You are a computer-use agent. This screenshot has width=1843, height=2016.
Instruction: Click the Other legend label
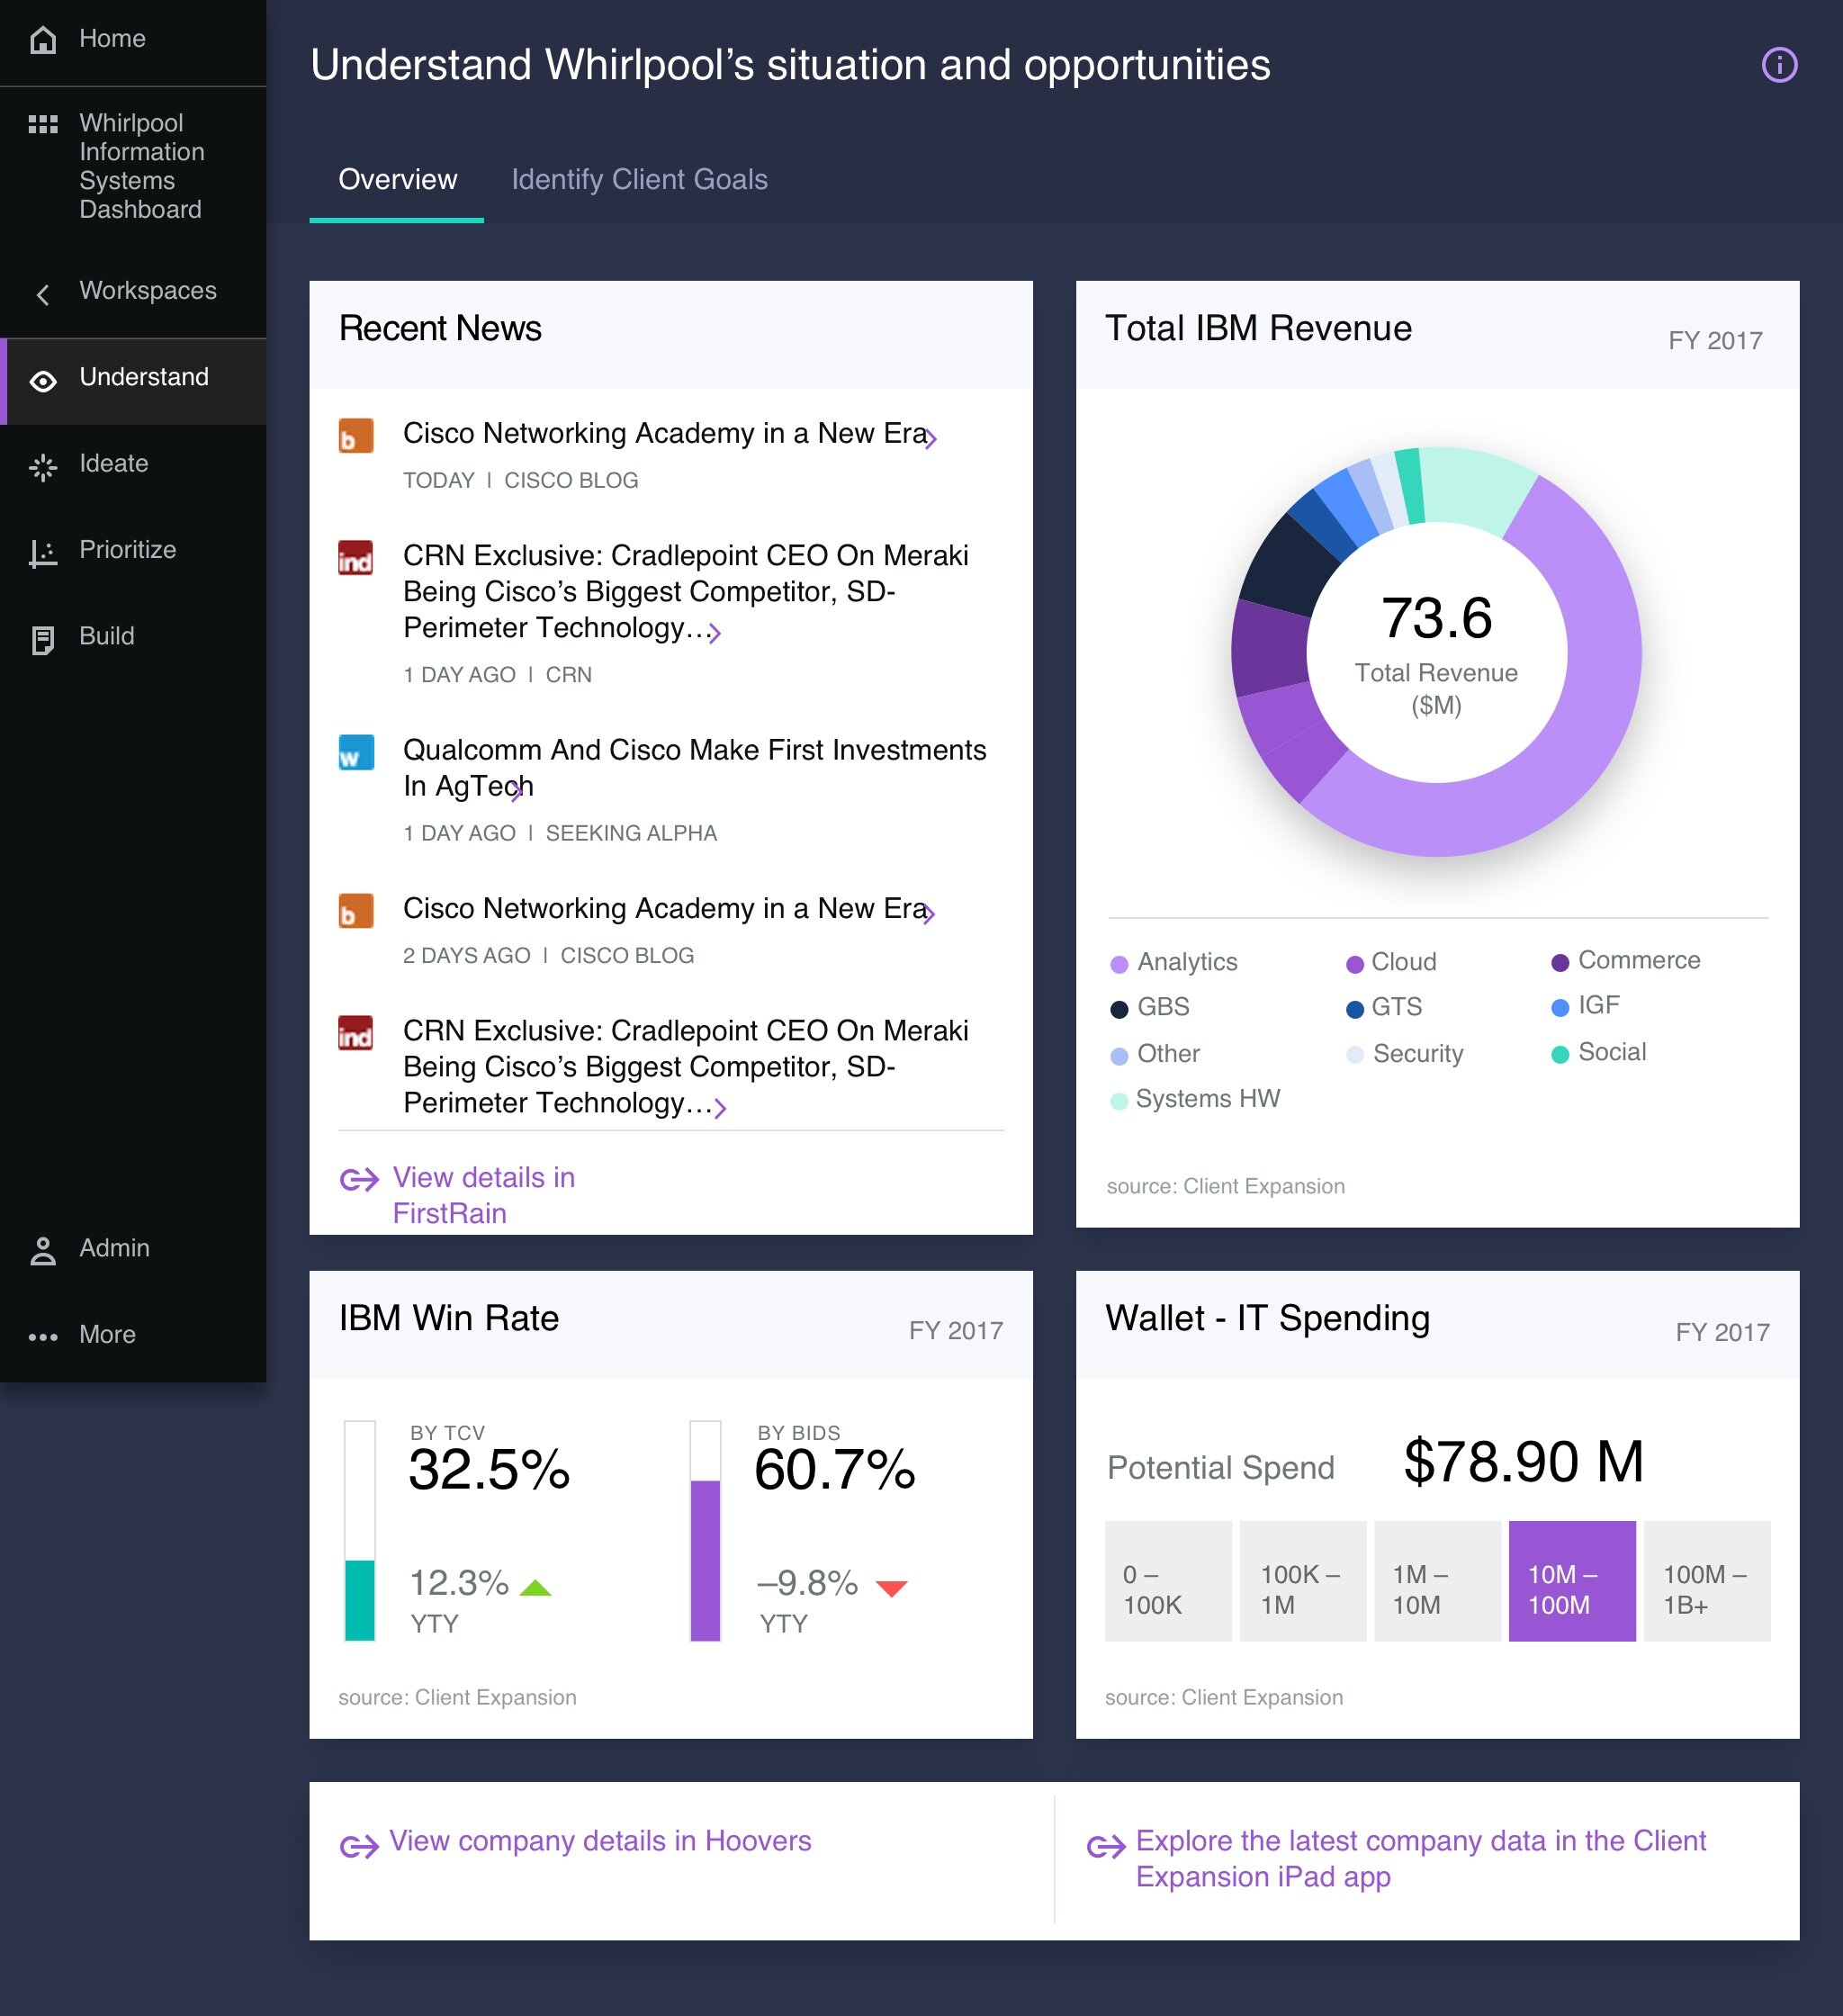[1168, 1053]
